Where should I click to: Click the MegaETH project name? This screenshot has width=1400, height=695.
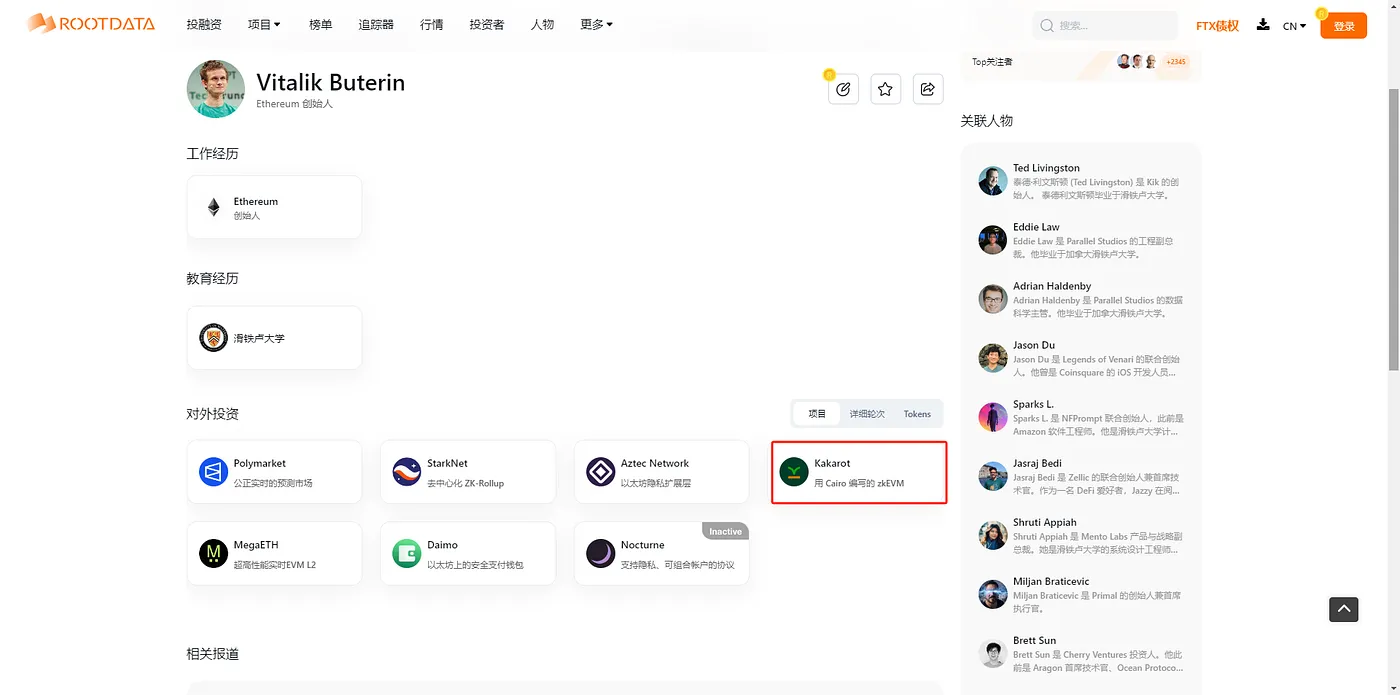256,545
